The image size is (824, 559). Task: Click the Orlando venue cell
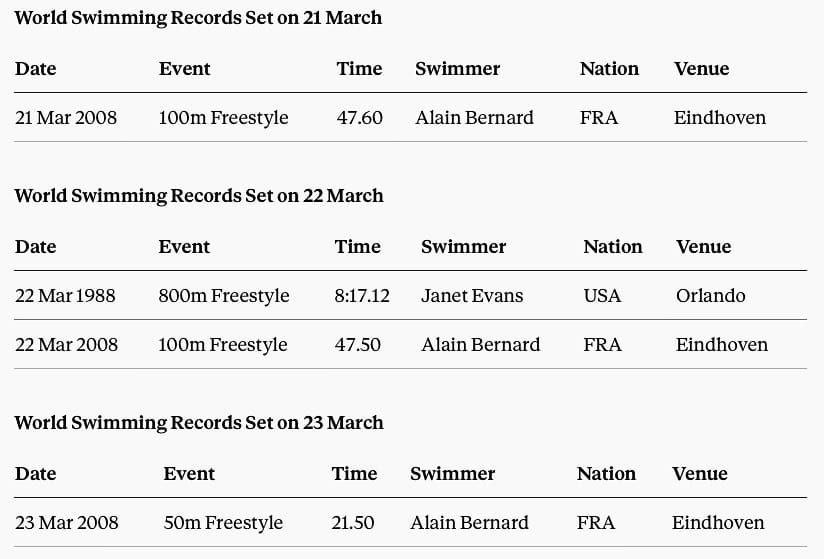tap(710, 296)
